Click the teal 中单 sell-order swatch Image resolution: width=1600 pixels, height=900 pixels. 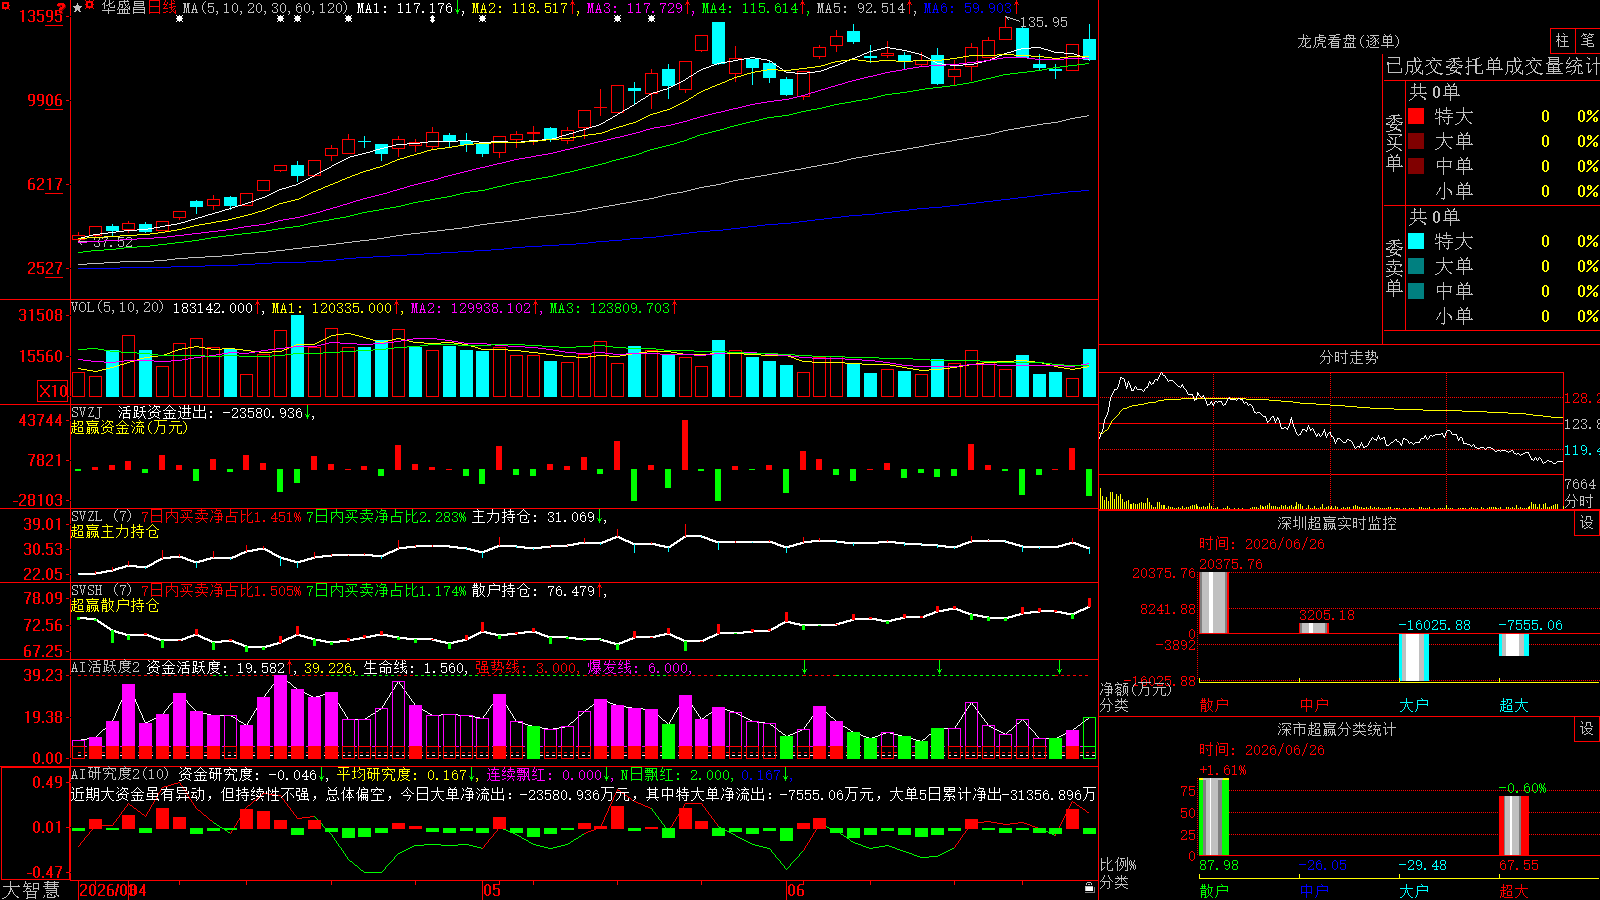click(1416, 291)
